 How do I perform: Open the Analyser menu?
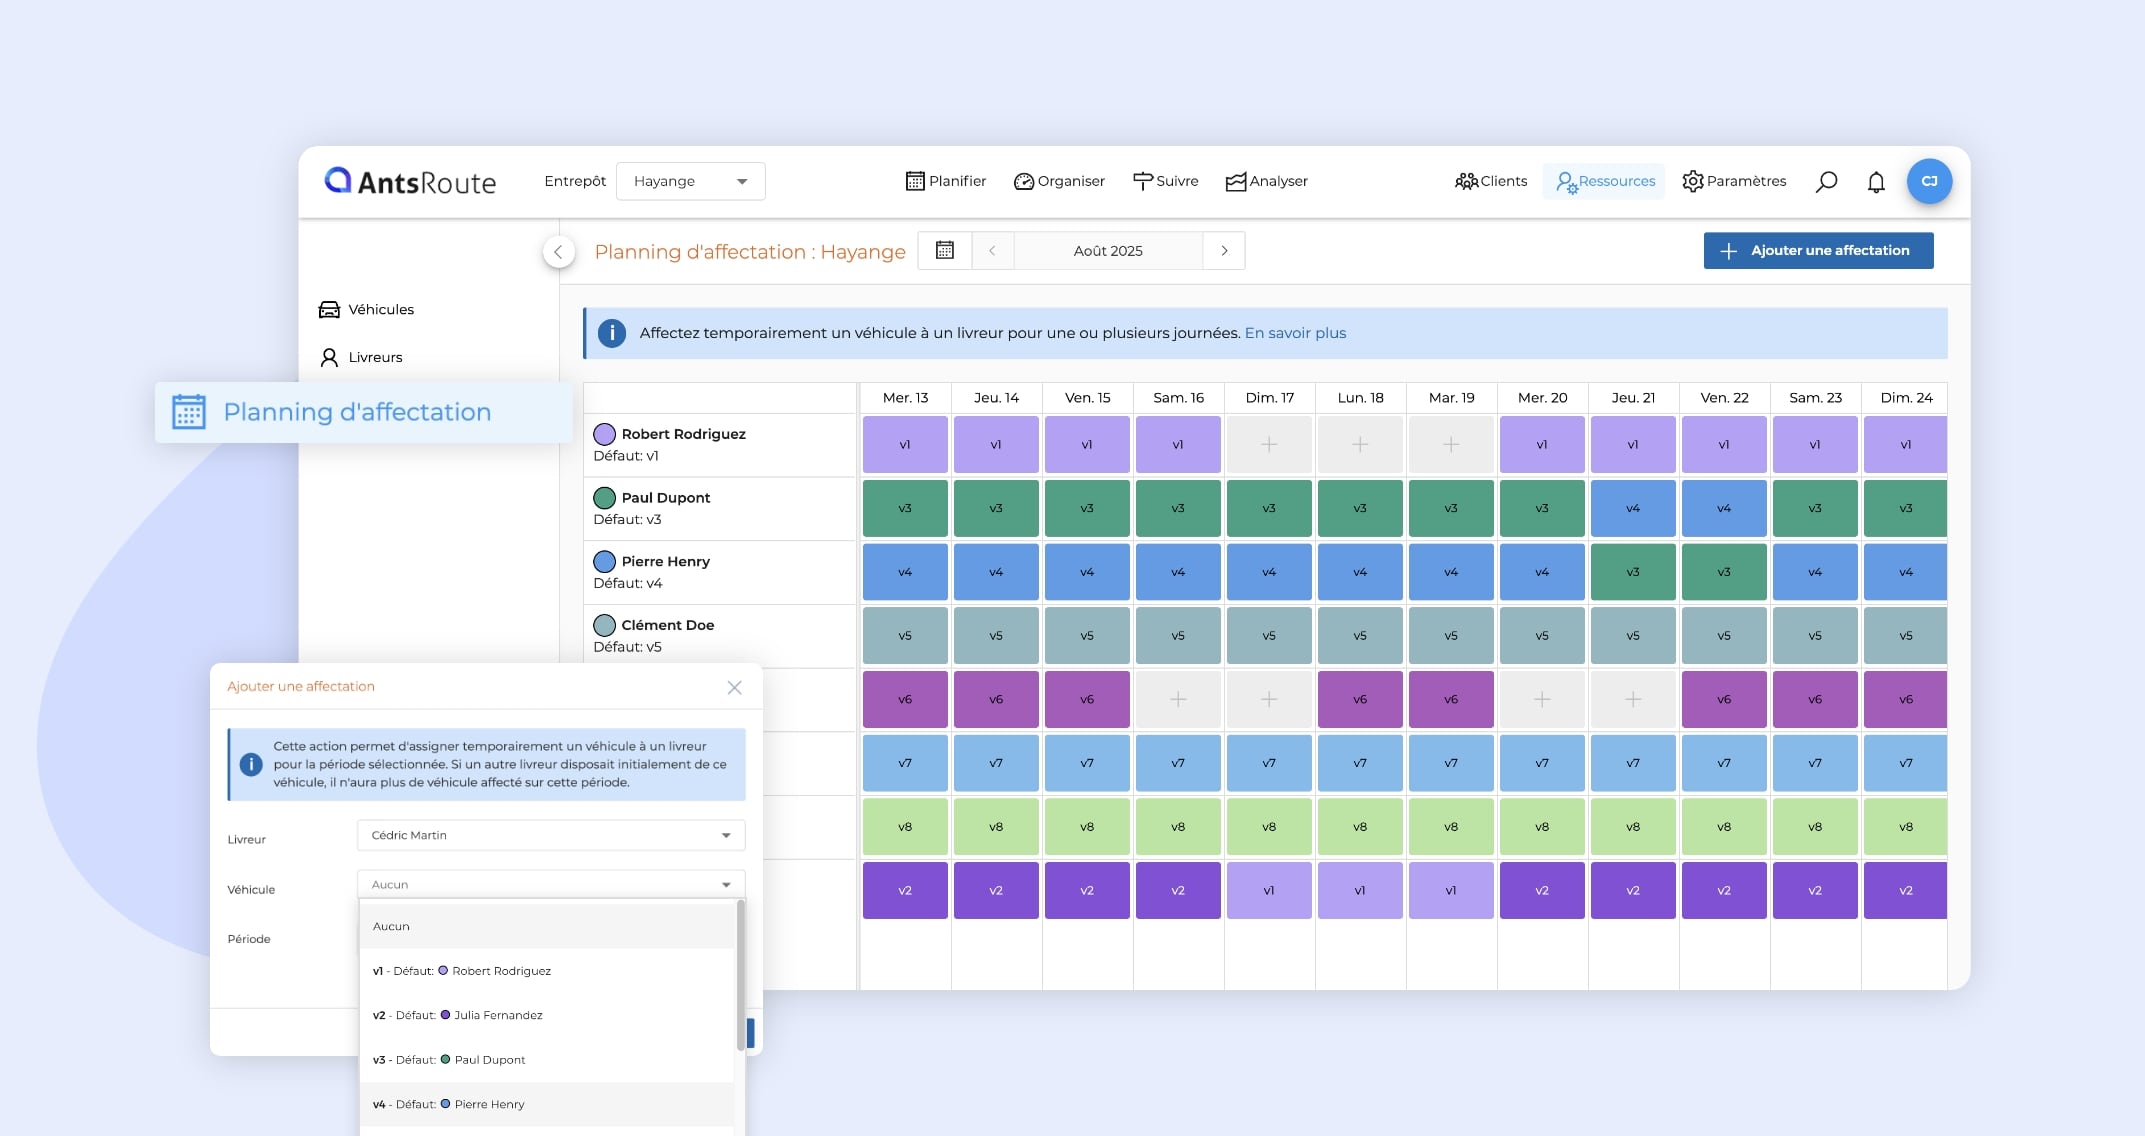point(1266,181)
